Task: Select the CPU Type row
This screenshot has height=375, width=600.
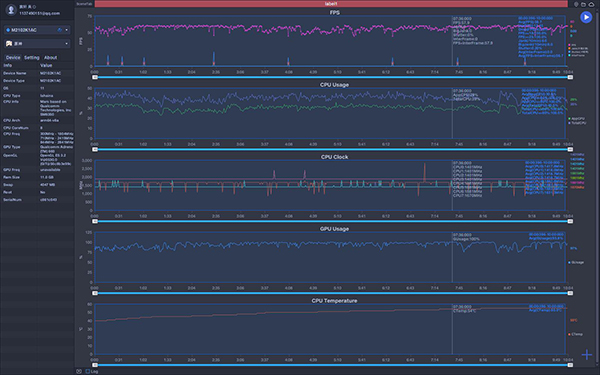Action: 37,96
